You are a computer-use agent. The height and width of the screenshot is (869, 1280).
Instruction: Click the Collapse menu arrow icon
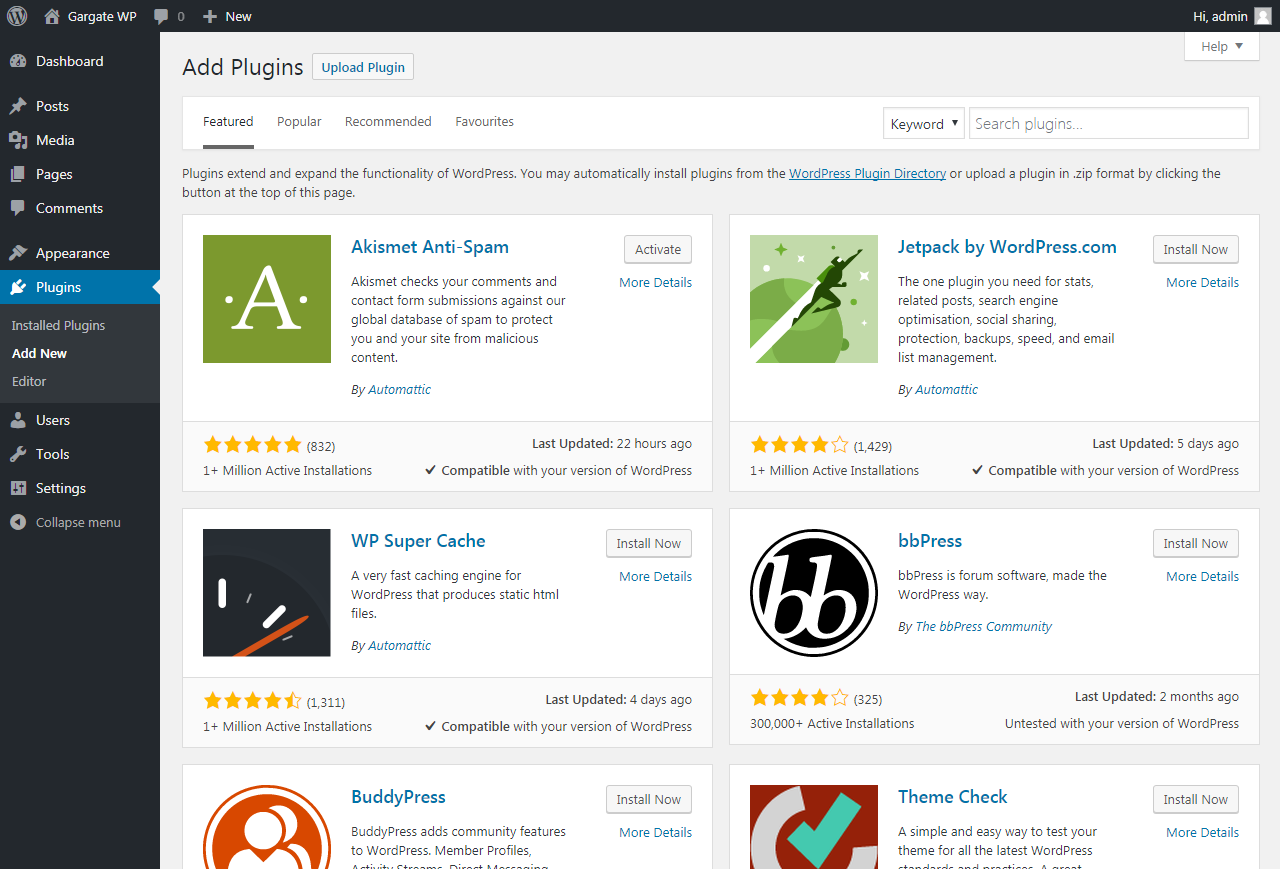click(x=18, y=522)
